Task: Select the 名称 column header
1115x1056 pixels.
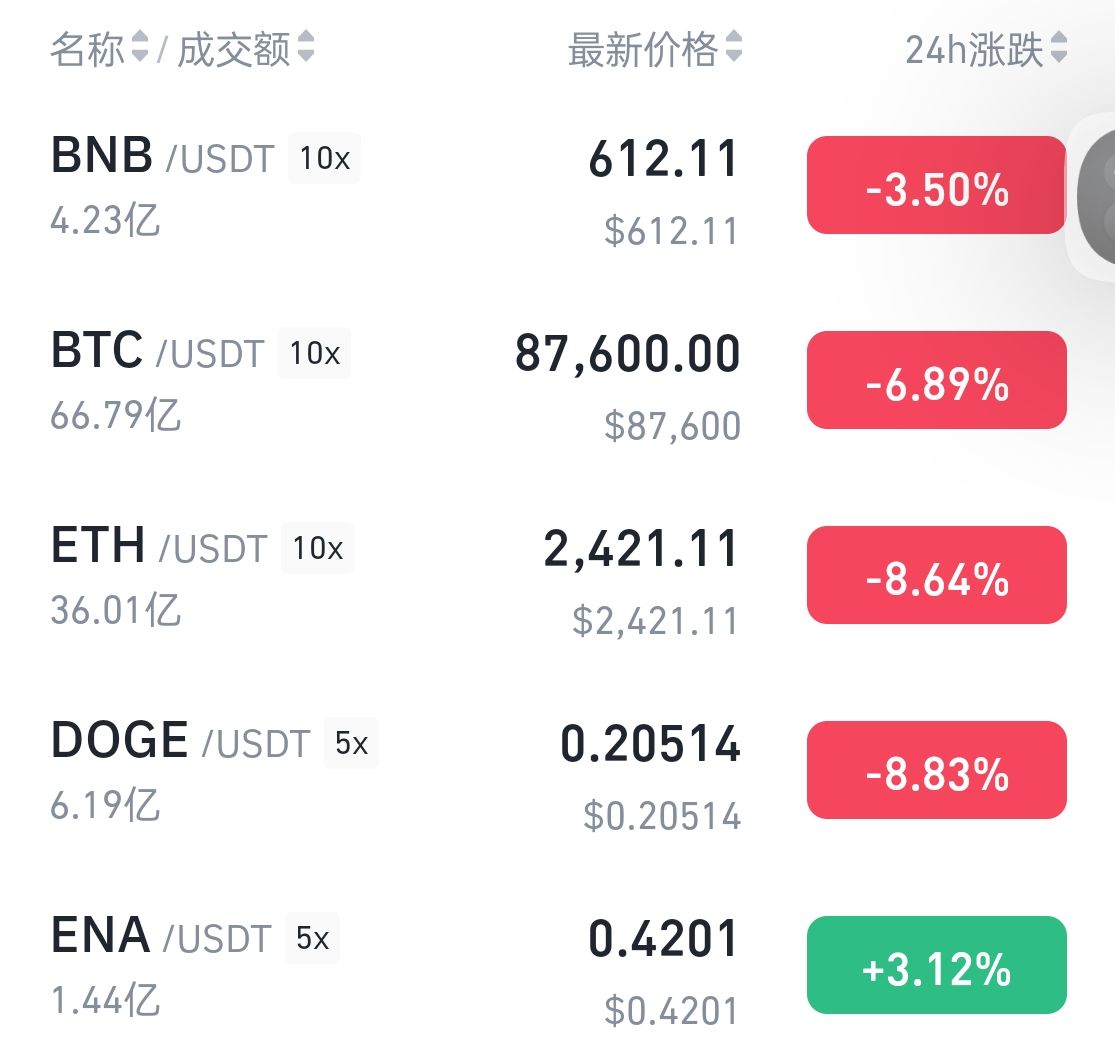Action: (x=87, y=48)
